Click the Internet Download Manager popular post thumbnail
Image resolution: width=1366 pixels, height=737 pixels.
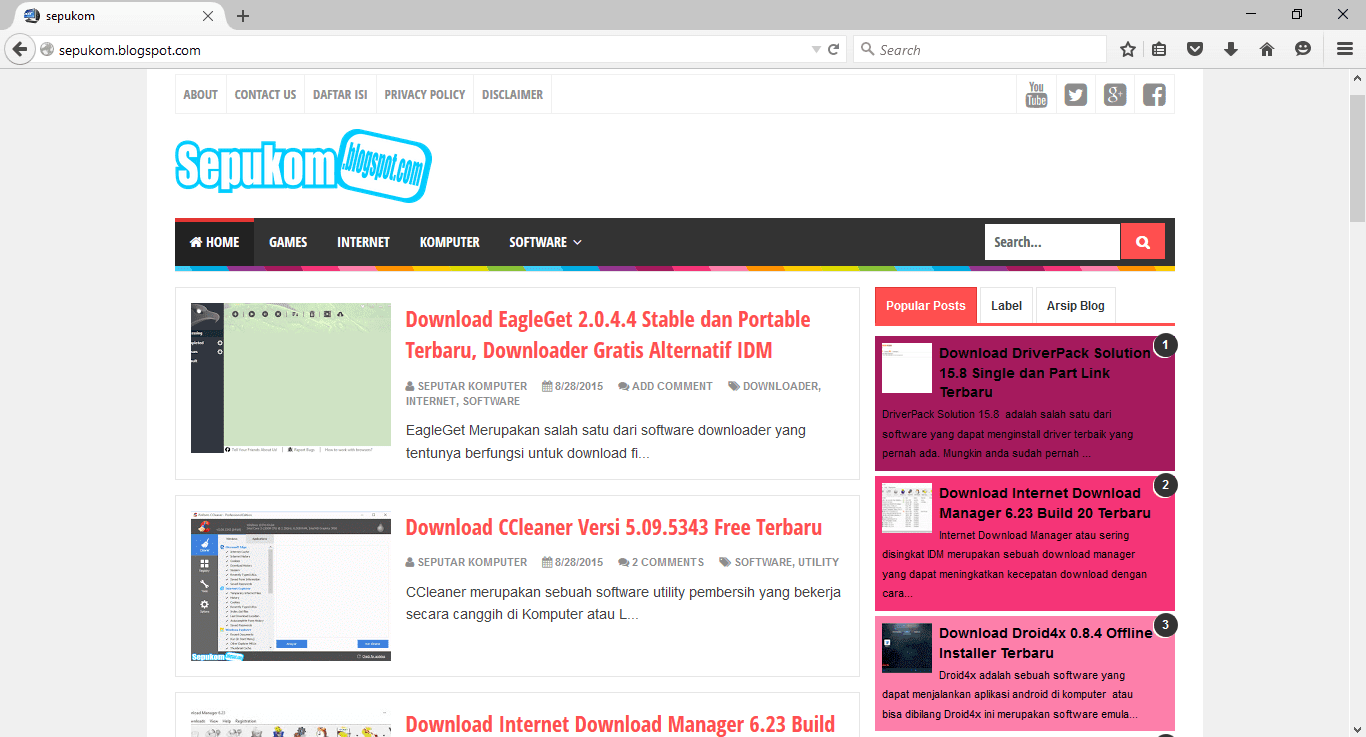pyautogui.click(x=907, y=508)
